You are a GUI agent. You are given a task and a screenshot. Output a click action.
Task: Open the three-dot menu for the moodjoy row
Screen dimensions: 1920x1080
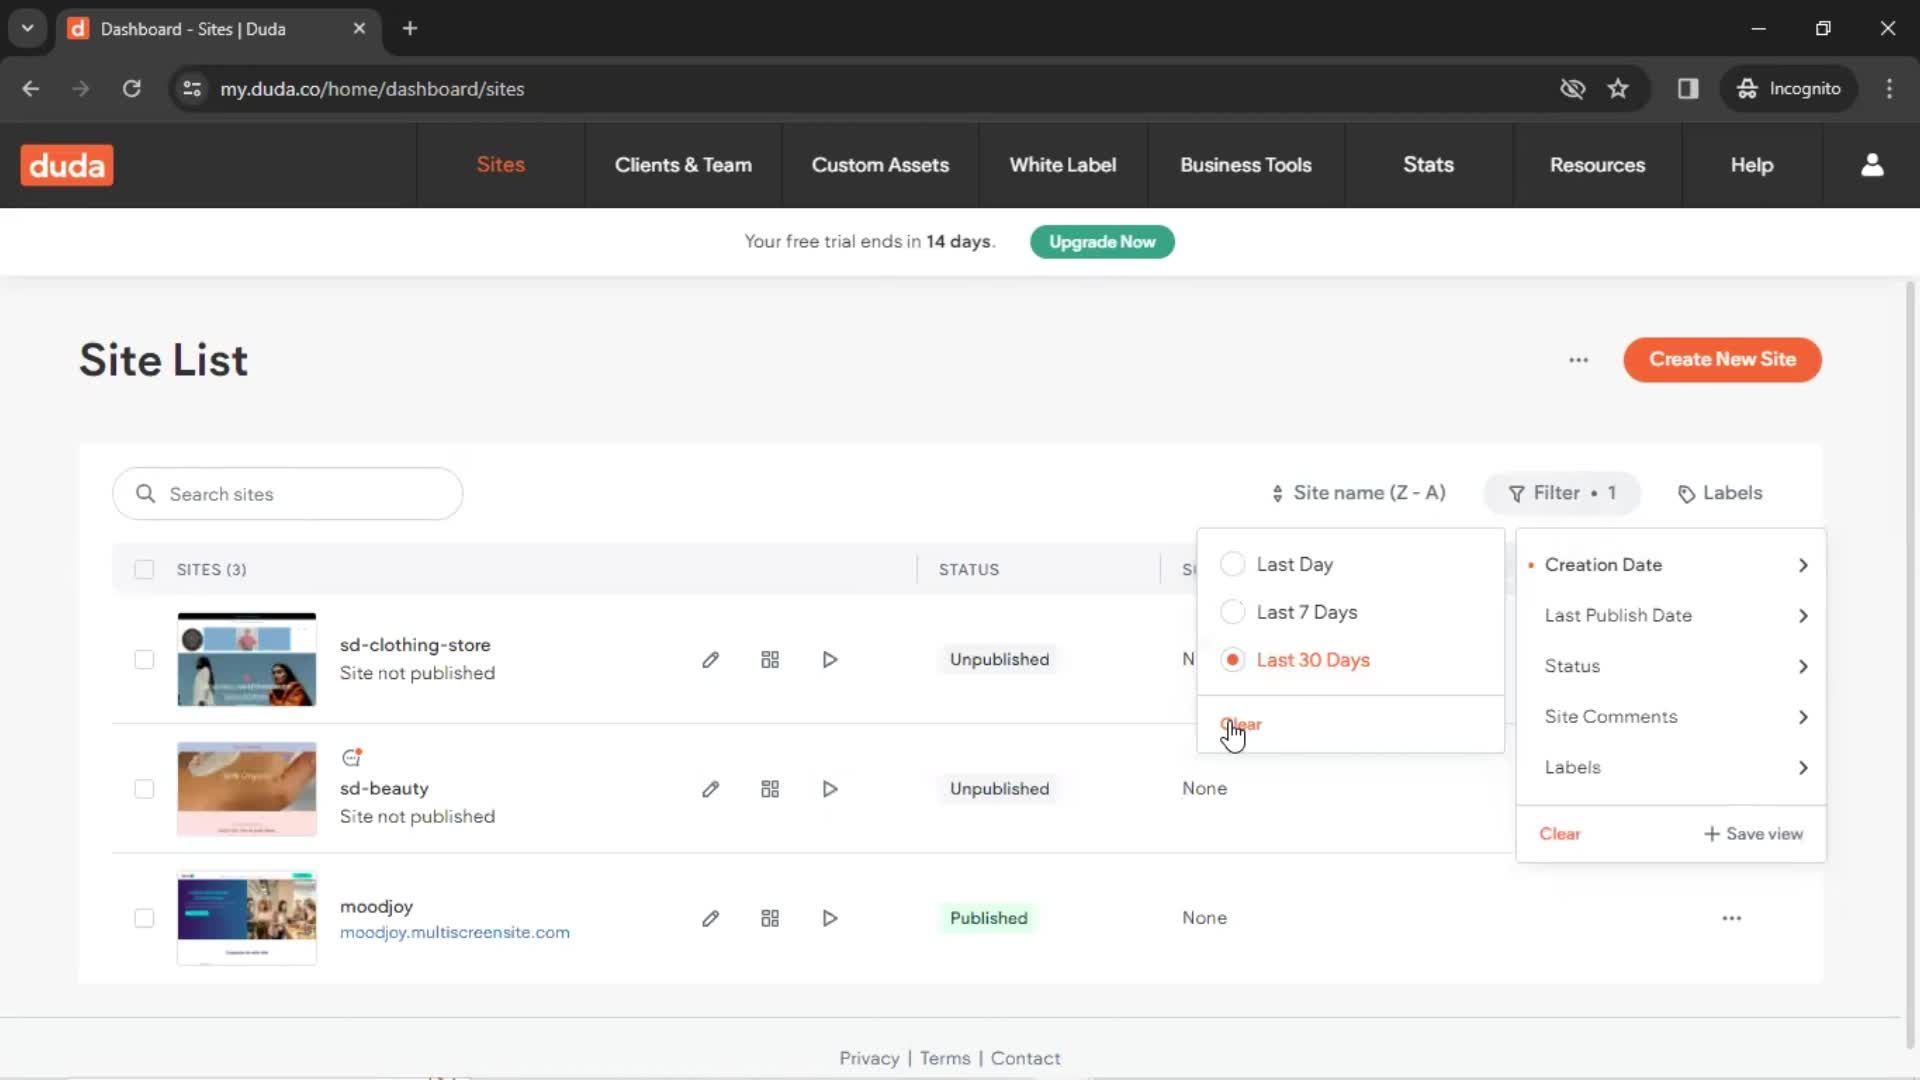(1732, 918)
